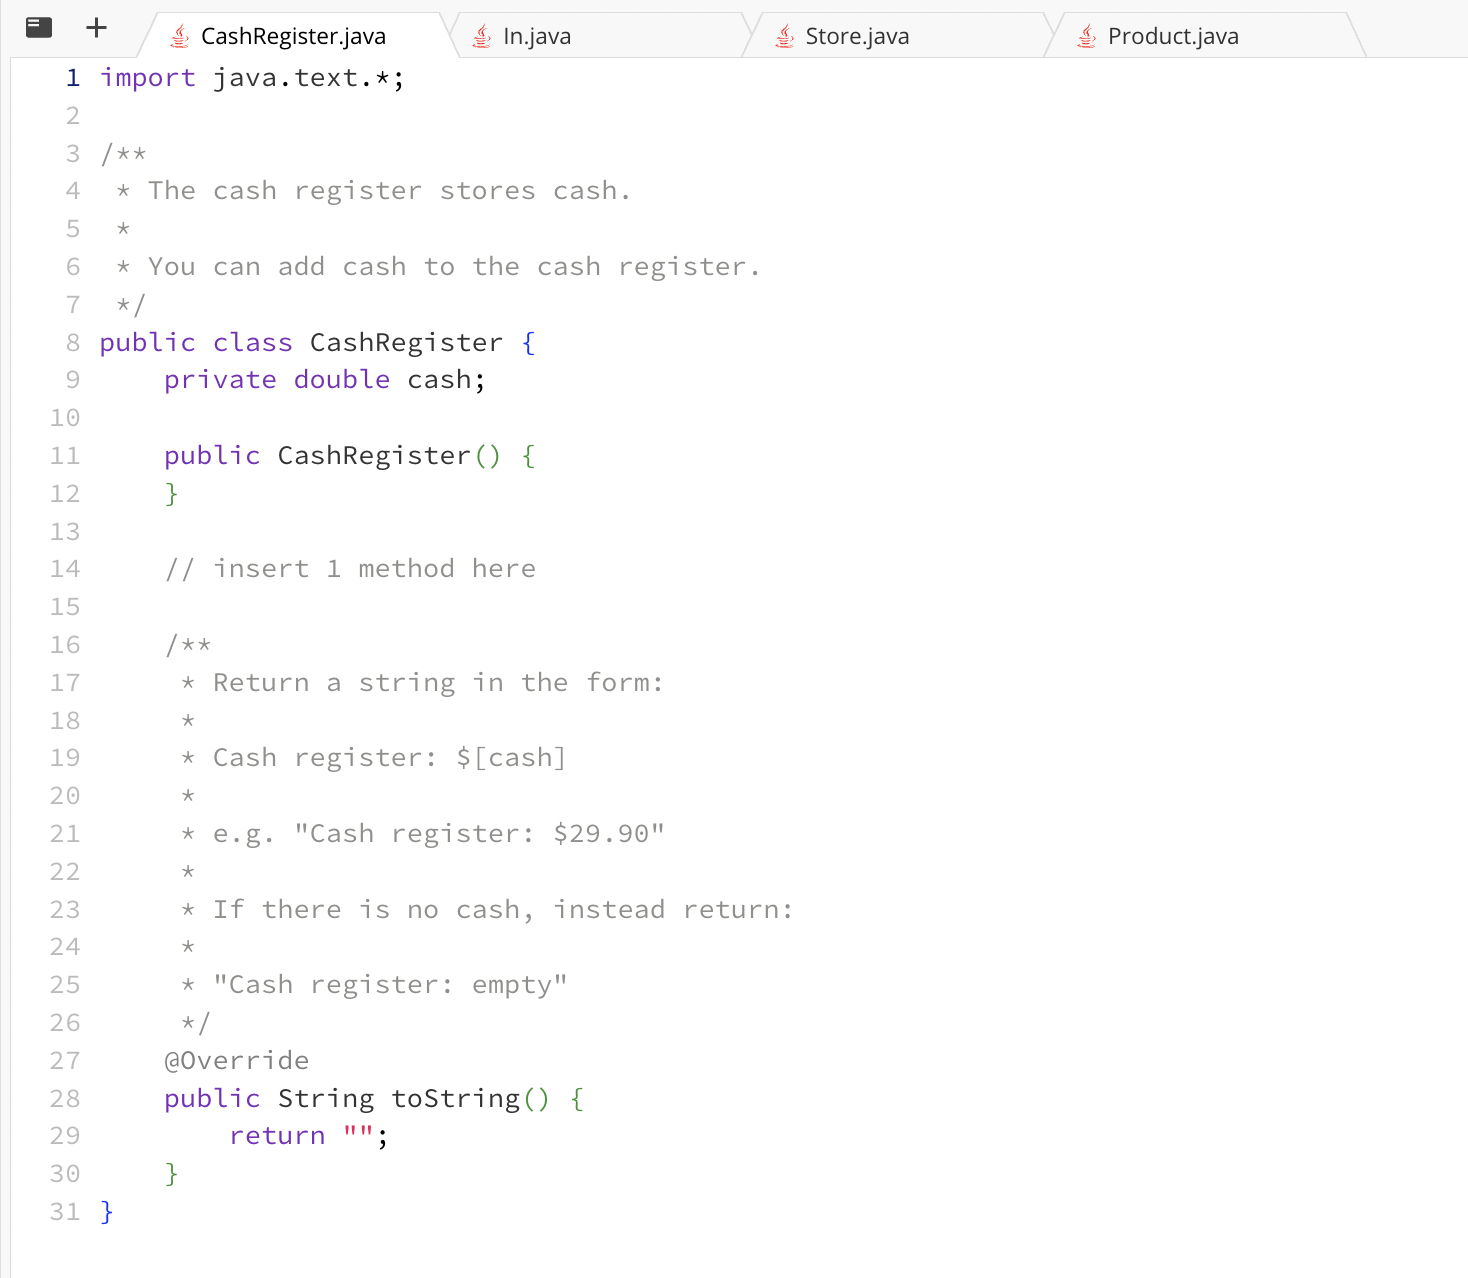1468x1278 pixels.
Task: Click line number 1 in the gutter
Action: [71, 77]
